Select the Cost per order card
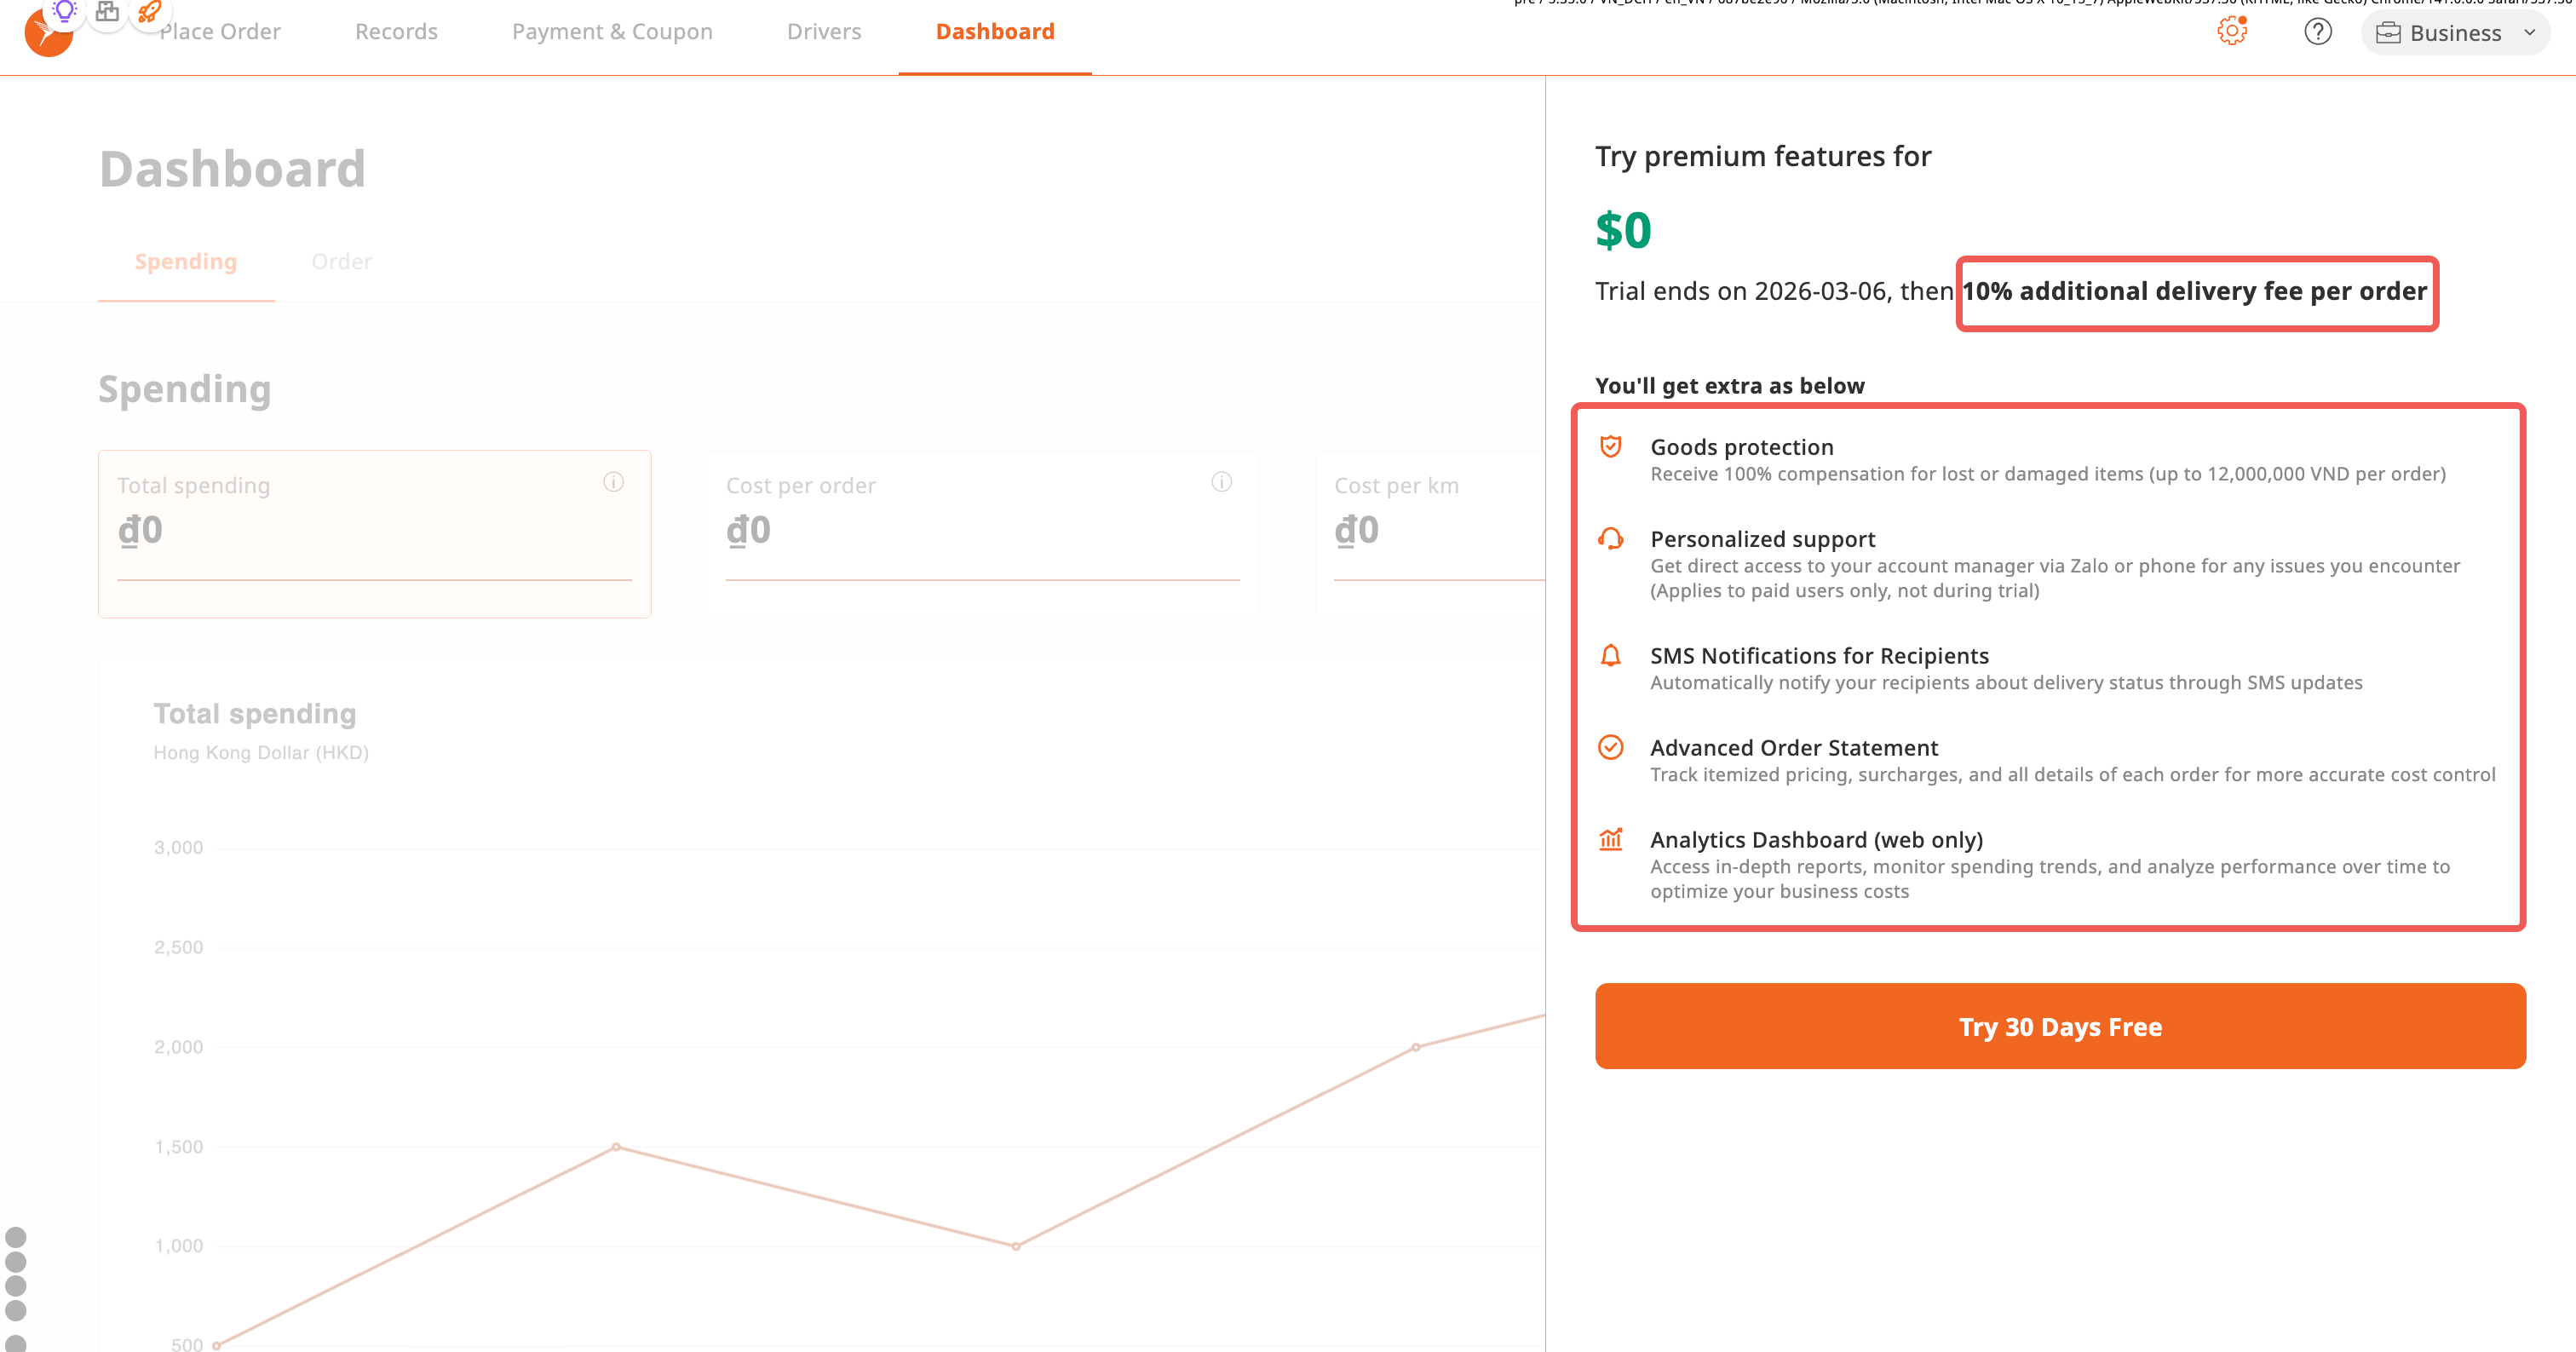 [983, 534]
